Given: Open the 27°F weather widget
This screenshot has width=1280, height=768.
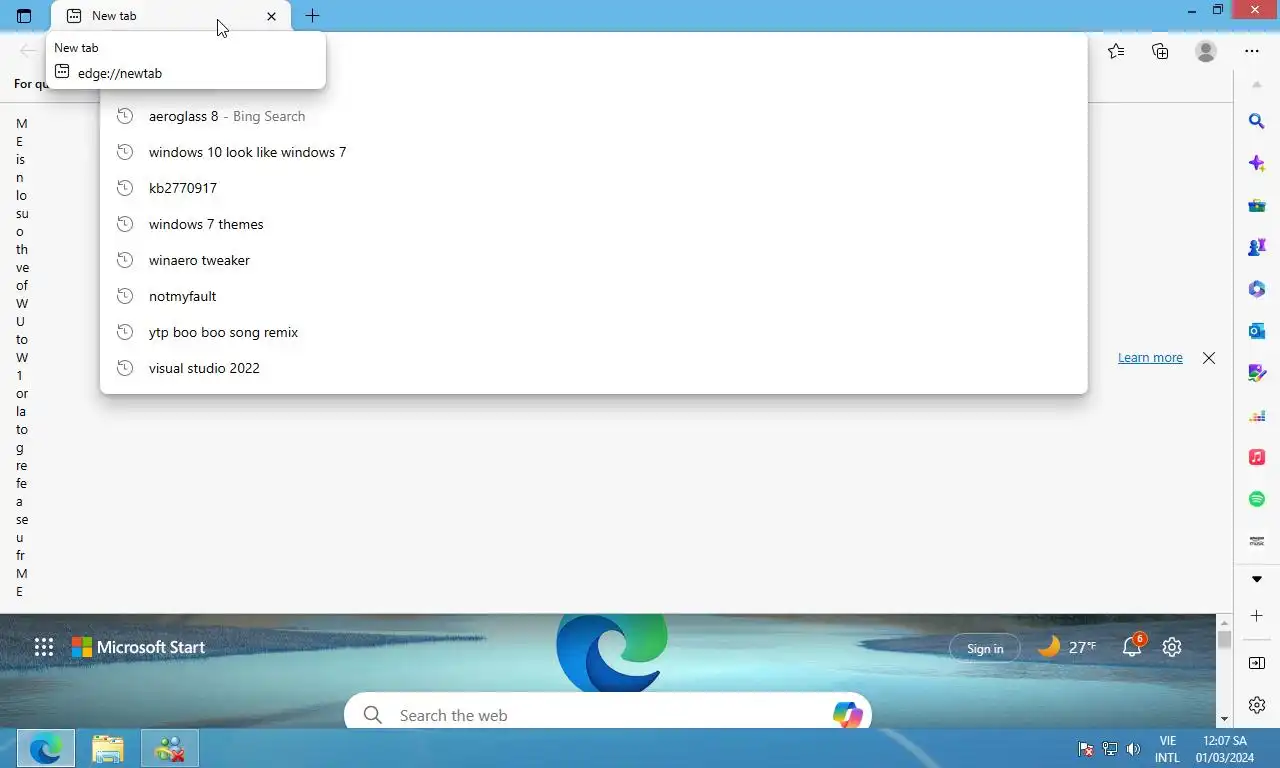Looking at the screenshot, I should coord(1067,647).
